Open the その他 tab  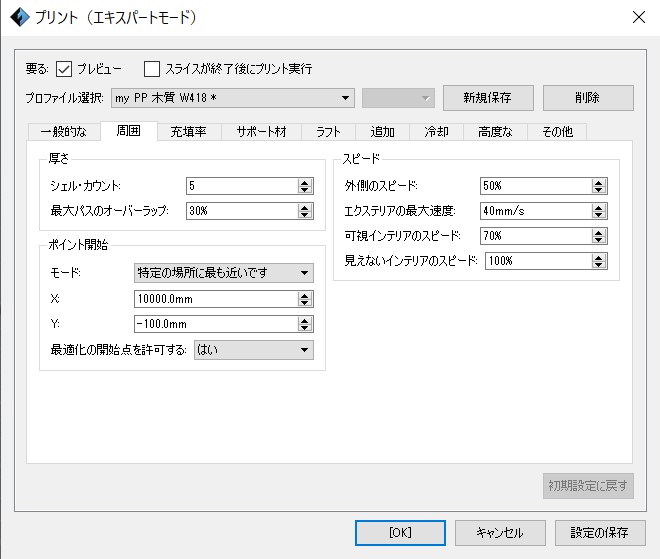(557, 132)
